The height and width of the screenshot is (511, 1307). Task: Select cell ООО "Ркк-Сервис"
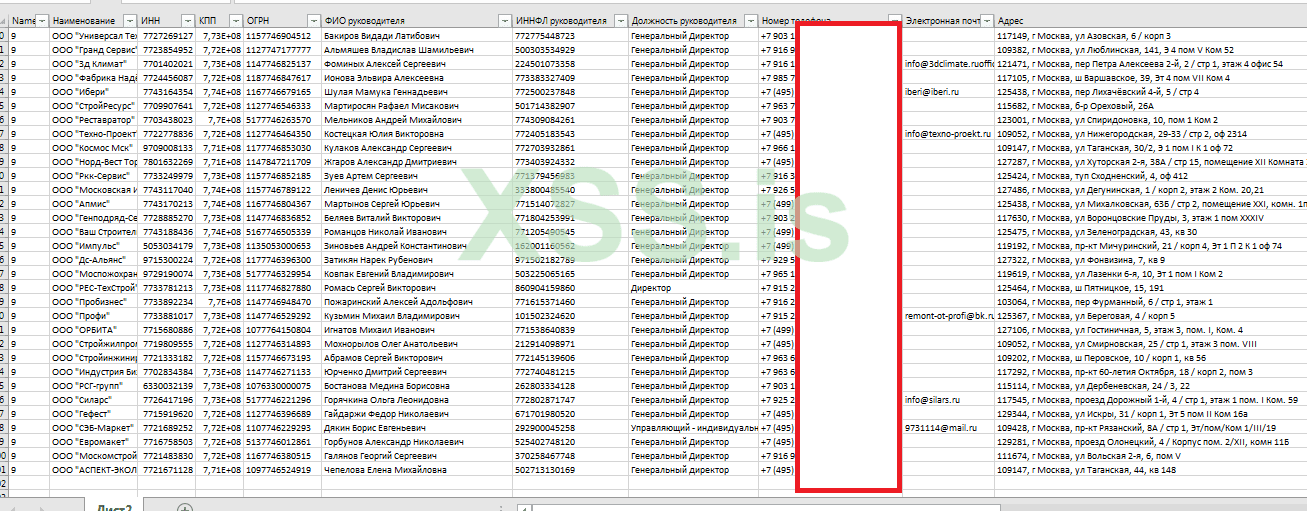(95, 175)
